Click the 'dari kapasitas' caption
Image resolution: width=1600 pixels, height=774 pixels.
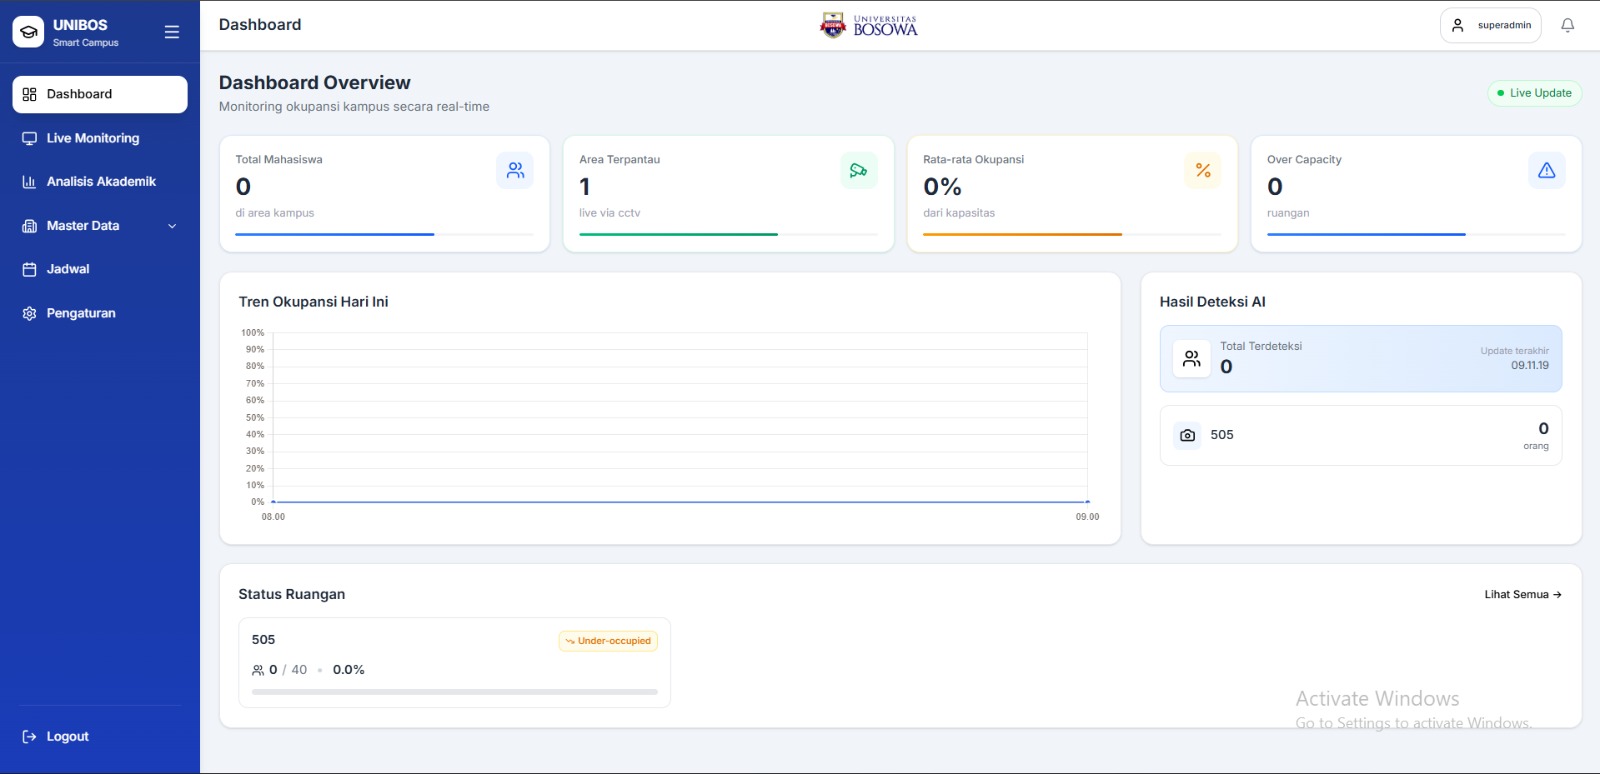tap(958, 213)
